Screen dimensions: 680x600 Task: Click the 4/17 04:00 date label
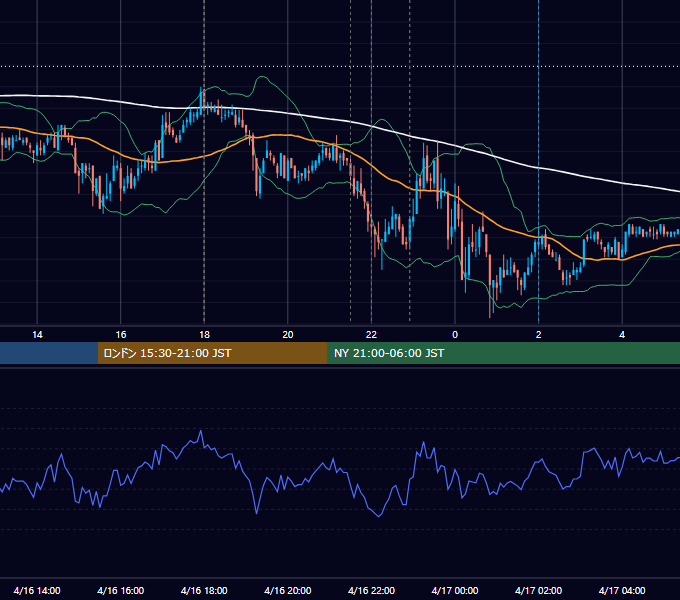(622, 590)
